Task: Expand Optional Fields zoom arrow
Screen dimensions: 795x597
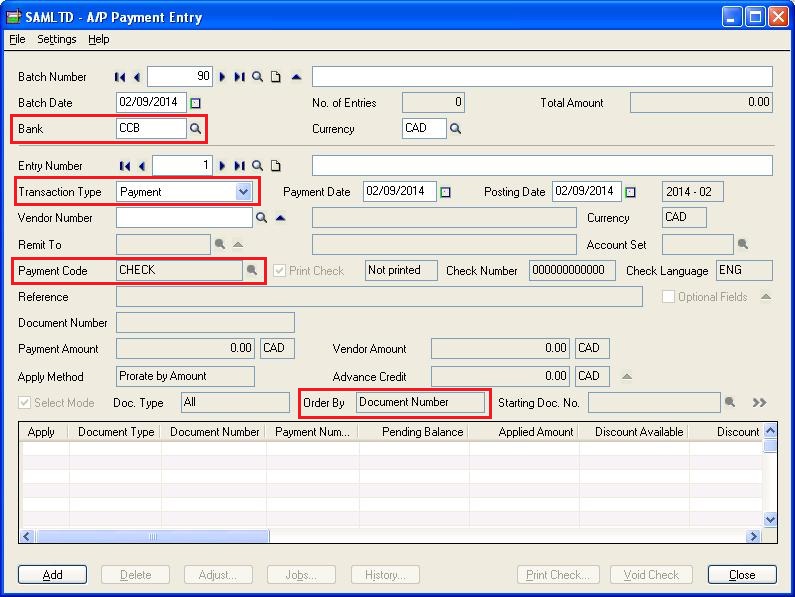Action: [x=766, y=297]
